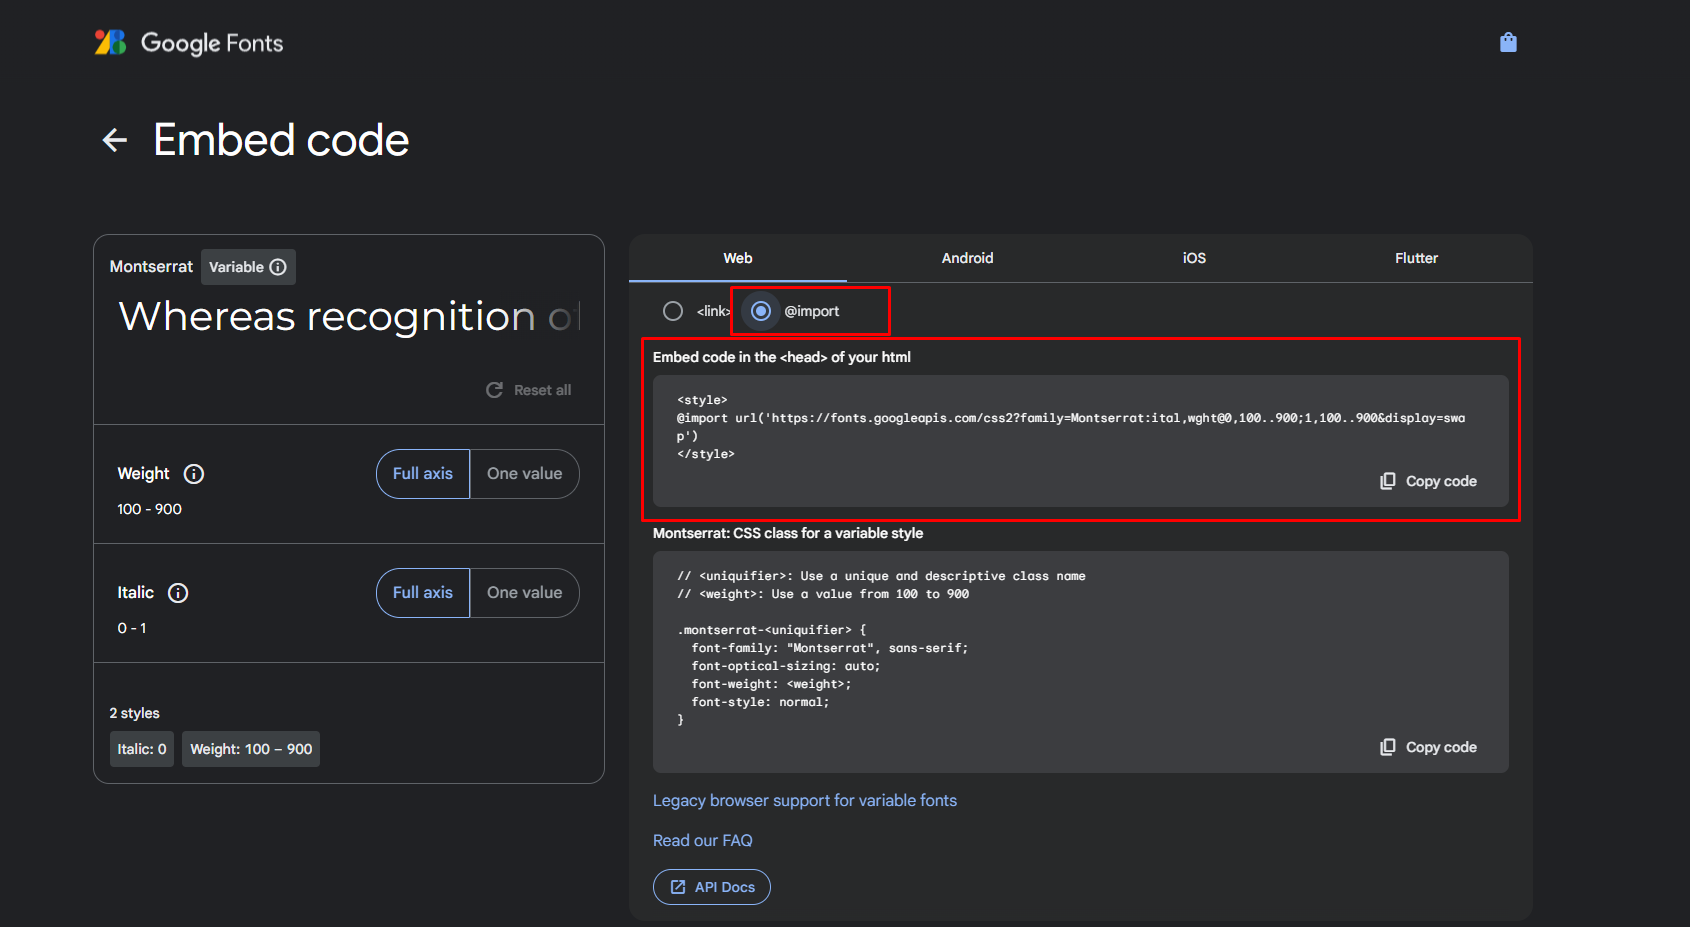Click the Montserrat font name
Viewport: 1690px width, 927px height.
(x=151, y=267)
